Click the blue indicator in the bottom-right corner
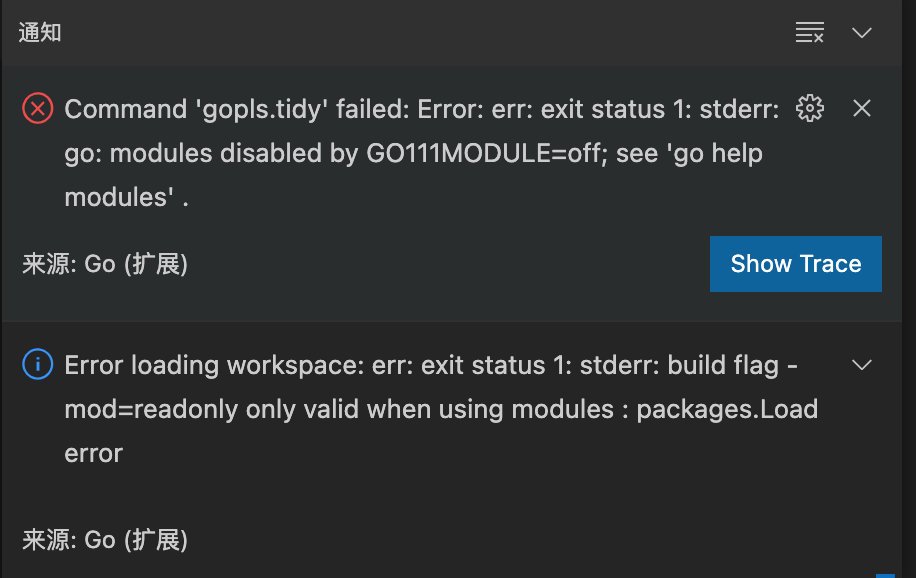This screenshot has width=916, height=578. (x=885, y=574)
